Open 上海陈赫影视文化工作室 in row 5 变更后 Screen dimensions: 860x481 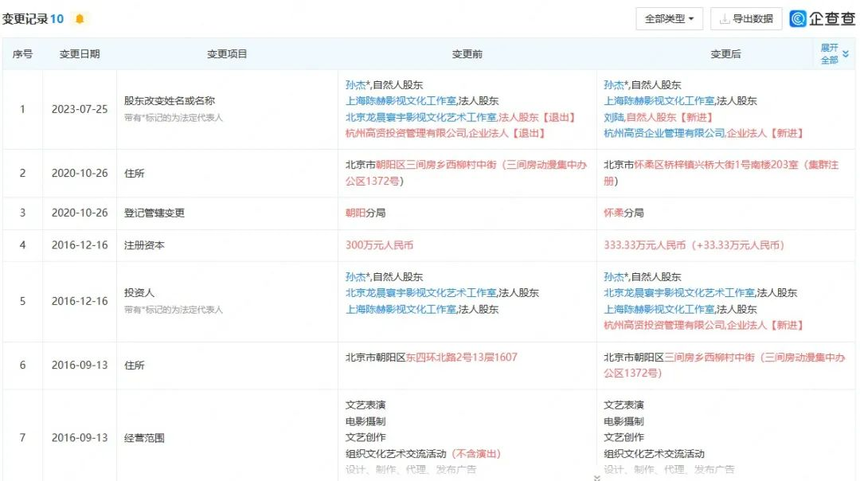pos(659,309)
